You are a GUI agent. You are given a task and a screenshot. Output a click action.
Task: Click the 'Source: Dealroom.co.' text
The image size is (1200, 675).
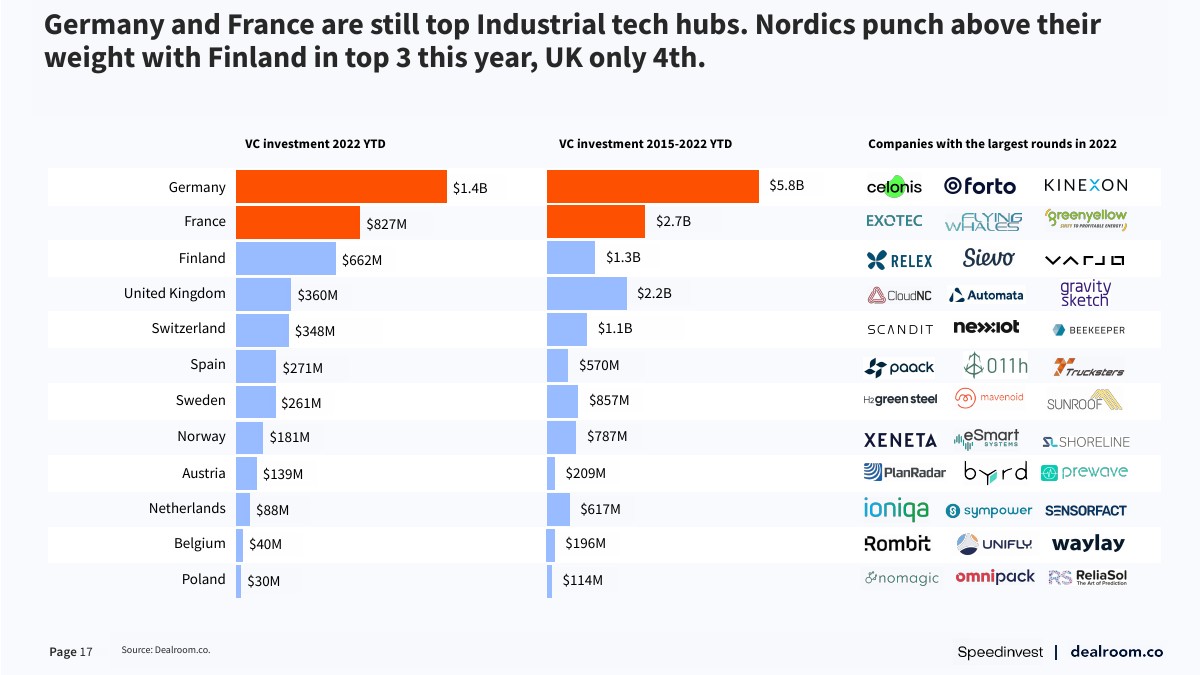click(x=166, y=650)
